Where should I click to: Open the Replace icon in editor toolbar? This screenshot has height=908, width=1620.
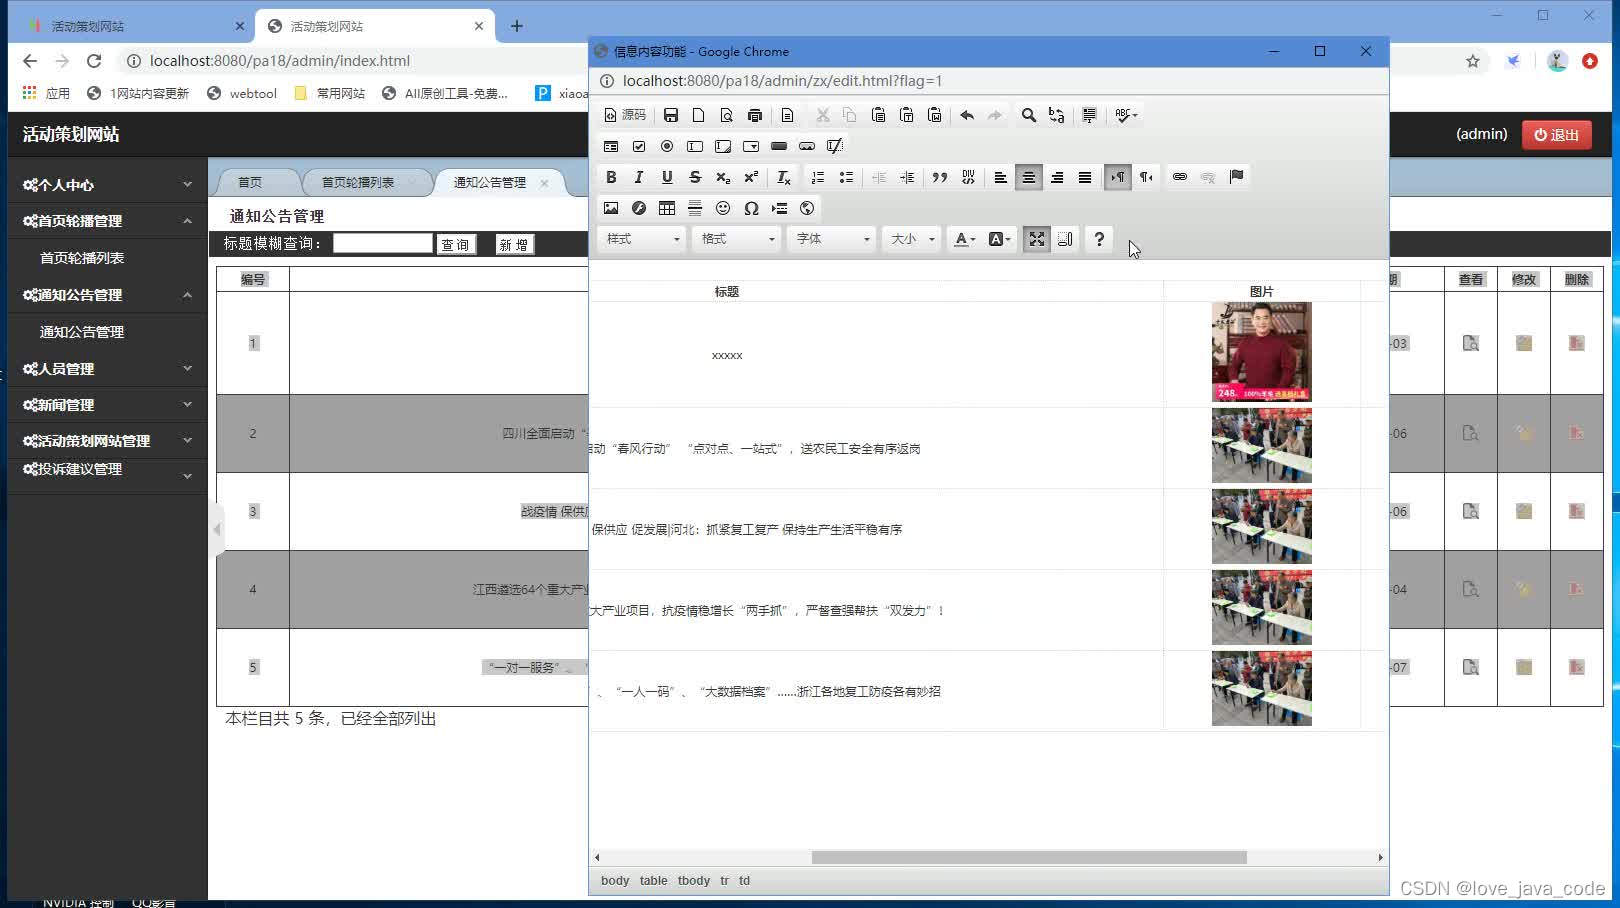[x=1056, y=115]
